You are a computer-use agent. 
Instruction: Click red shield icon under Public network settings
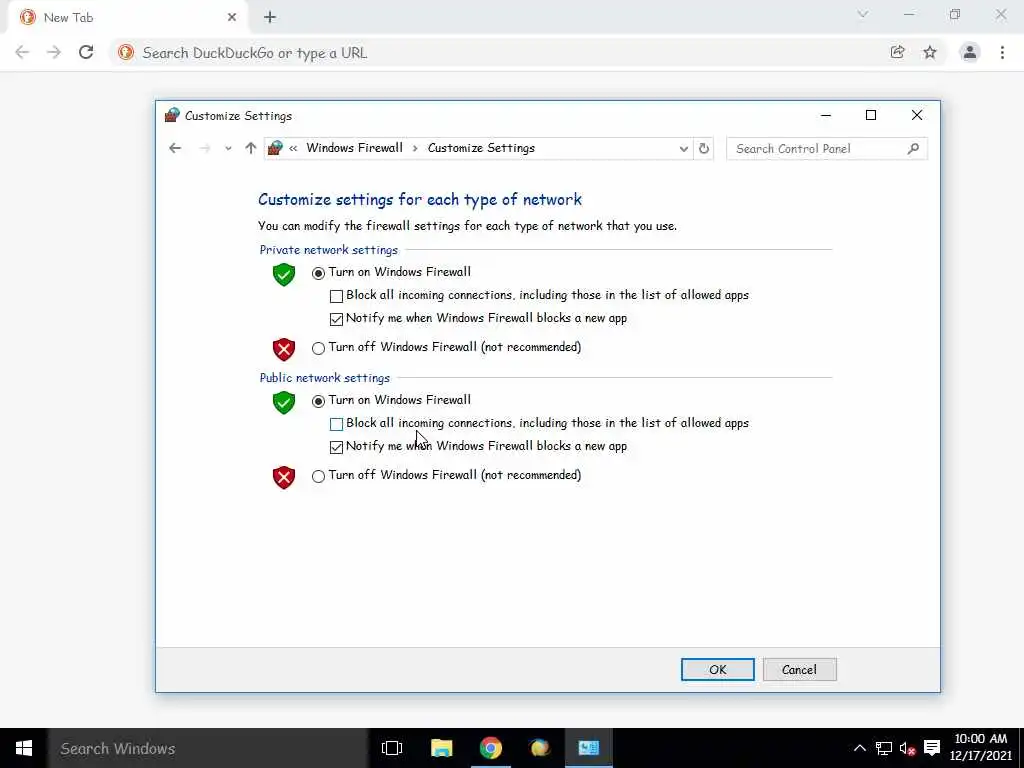[284, 477]
